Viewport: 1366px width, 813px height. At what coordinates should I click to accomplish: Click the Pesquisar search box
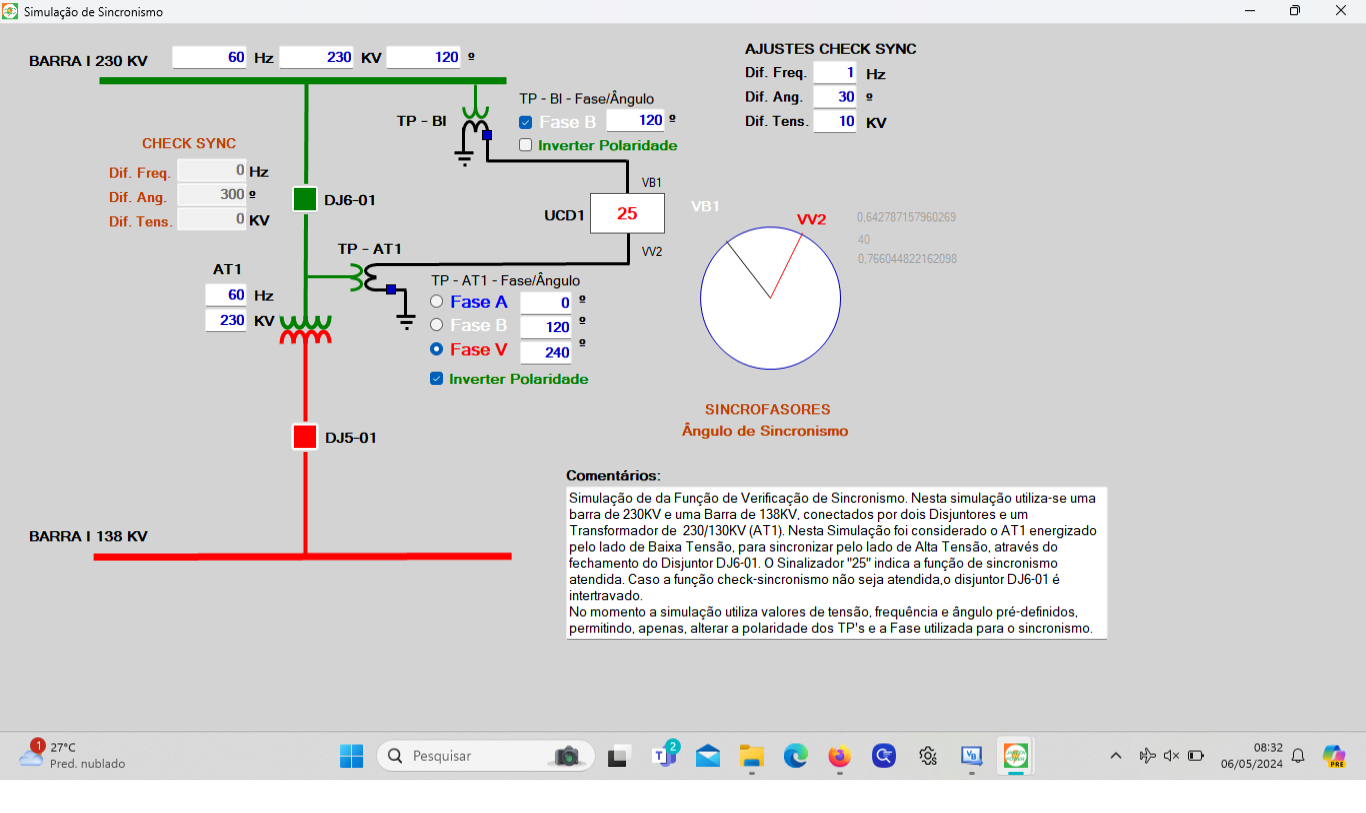(x=470, y=756)
